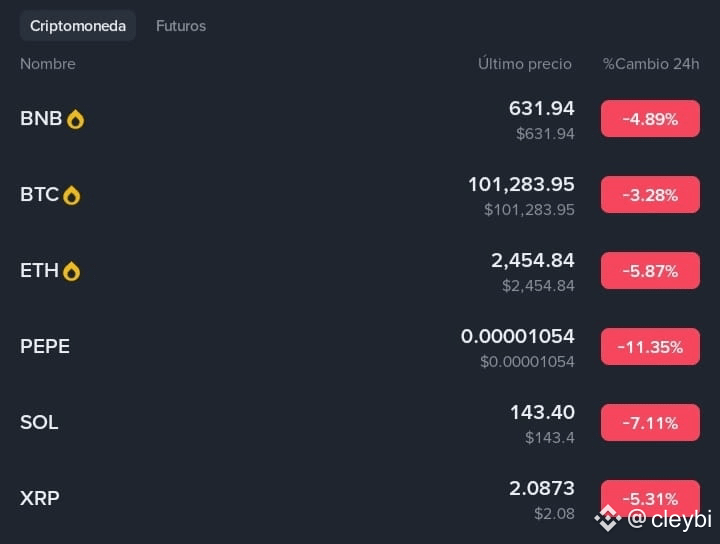The image size is (720, 544).
Task: Click the flame icon next to BNB
Action: [75, 119]
